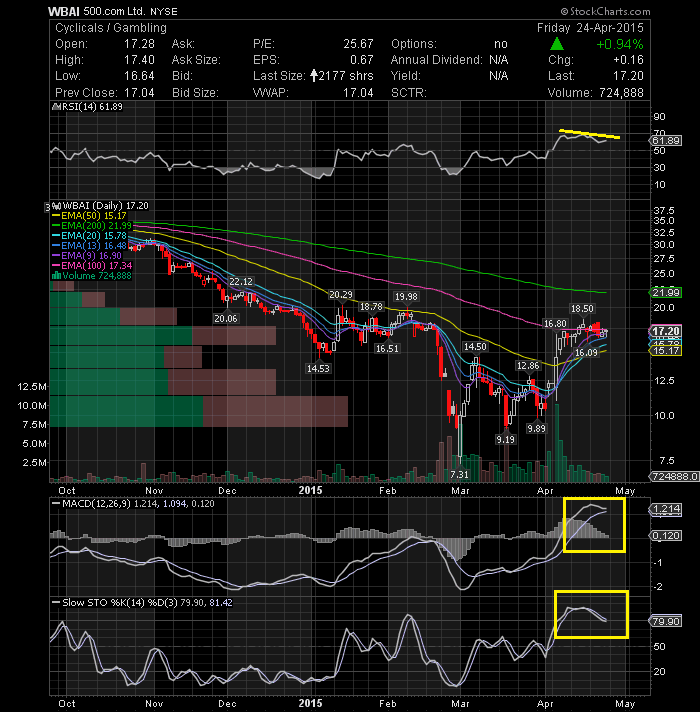Click the EPS value 0.67
Viewport: 700px width, 712px height.
[x=361, y=60]
